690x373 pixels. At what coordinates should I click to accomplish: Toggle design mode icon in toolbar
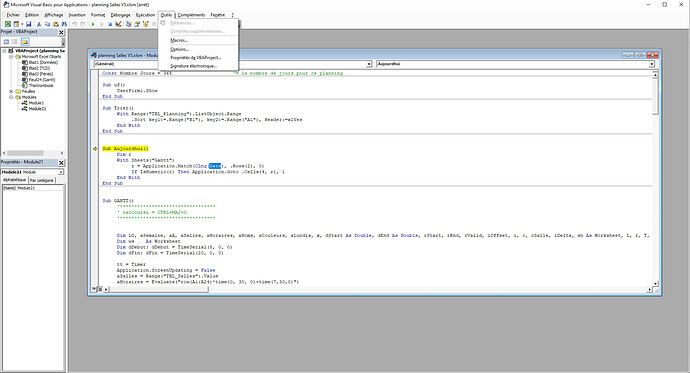click(118, 24)
